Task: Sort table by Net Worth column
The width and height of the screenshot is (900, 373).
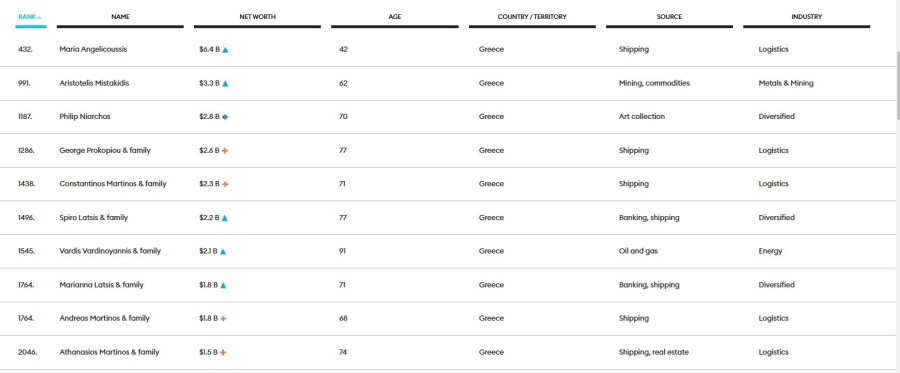Action: point(257,17)
